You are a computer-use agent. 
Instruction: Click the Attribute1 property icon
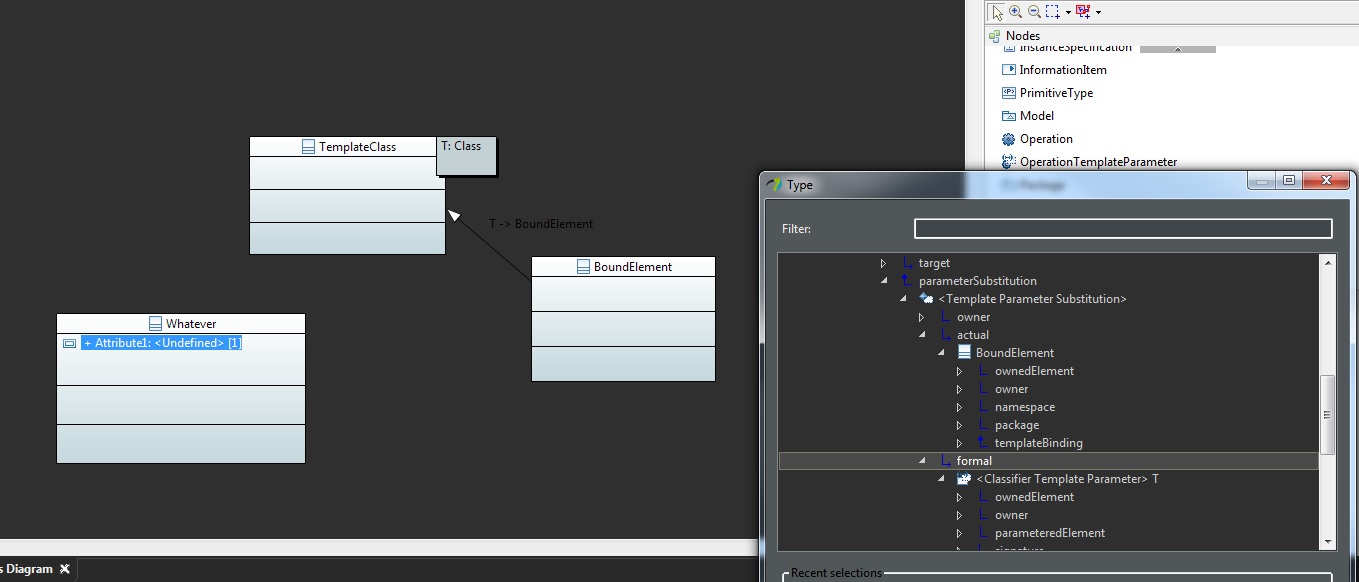[x=69, y=343]
